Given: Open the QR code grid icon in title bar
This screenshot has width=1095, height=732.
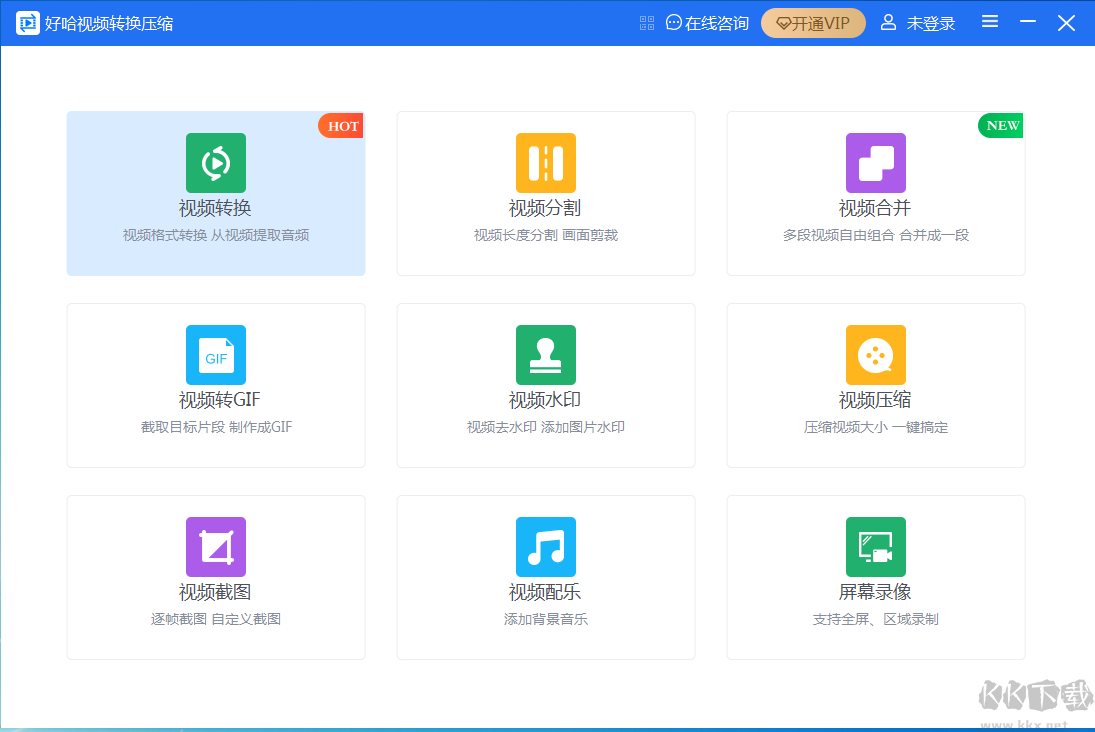Looking at the screenshot, I should coord(646,22).
